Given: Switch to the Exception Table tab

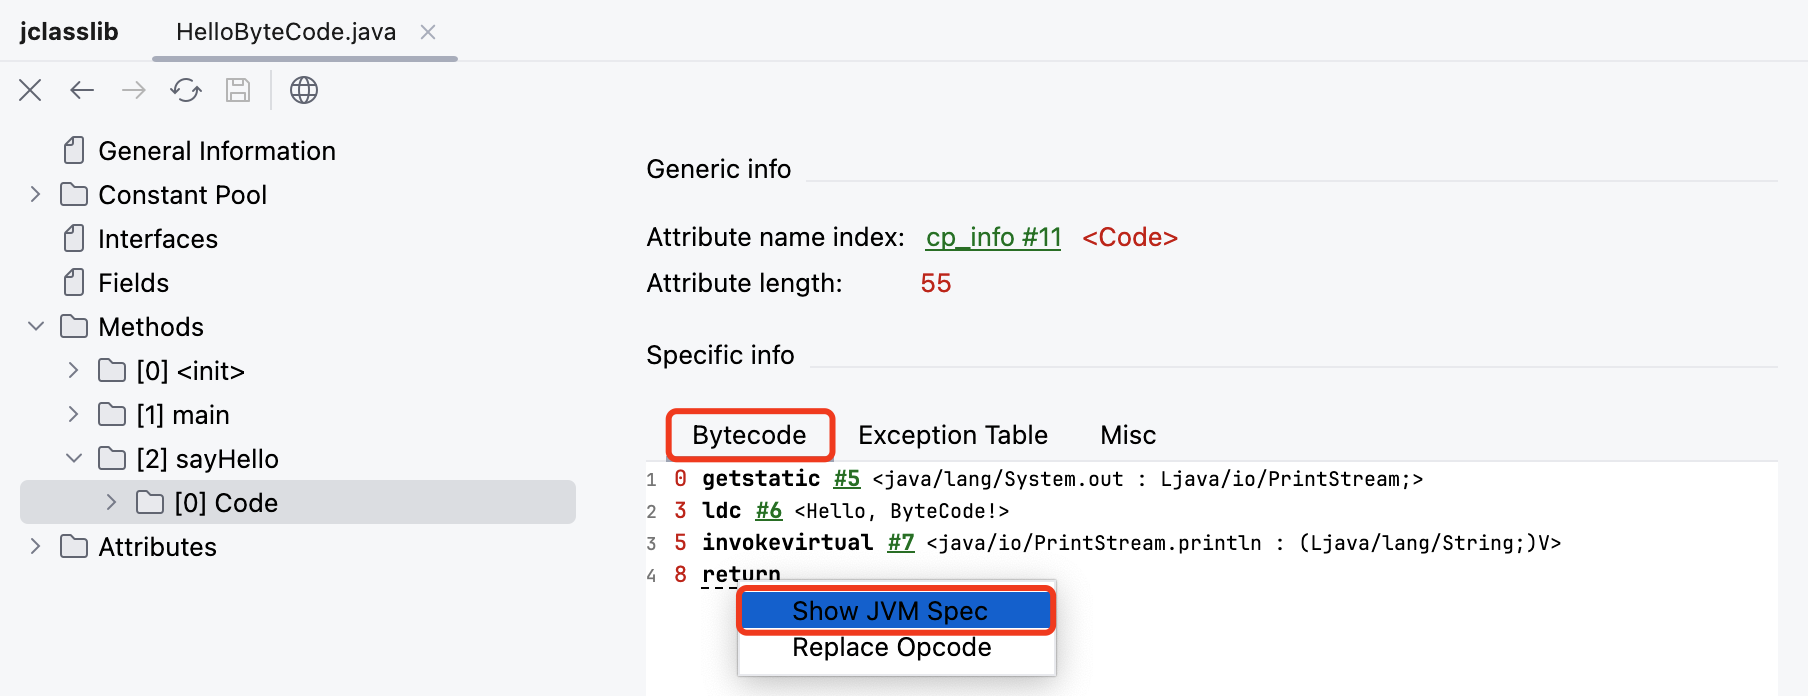Looking at the screenshot, I should tap(952, 435).
